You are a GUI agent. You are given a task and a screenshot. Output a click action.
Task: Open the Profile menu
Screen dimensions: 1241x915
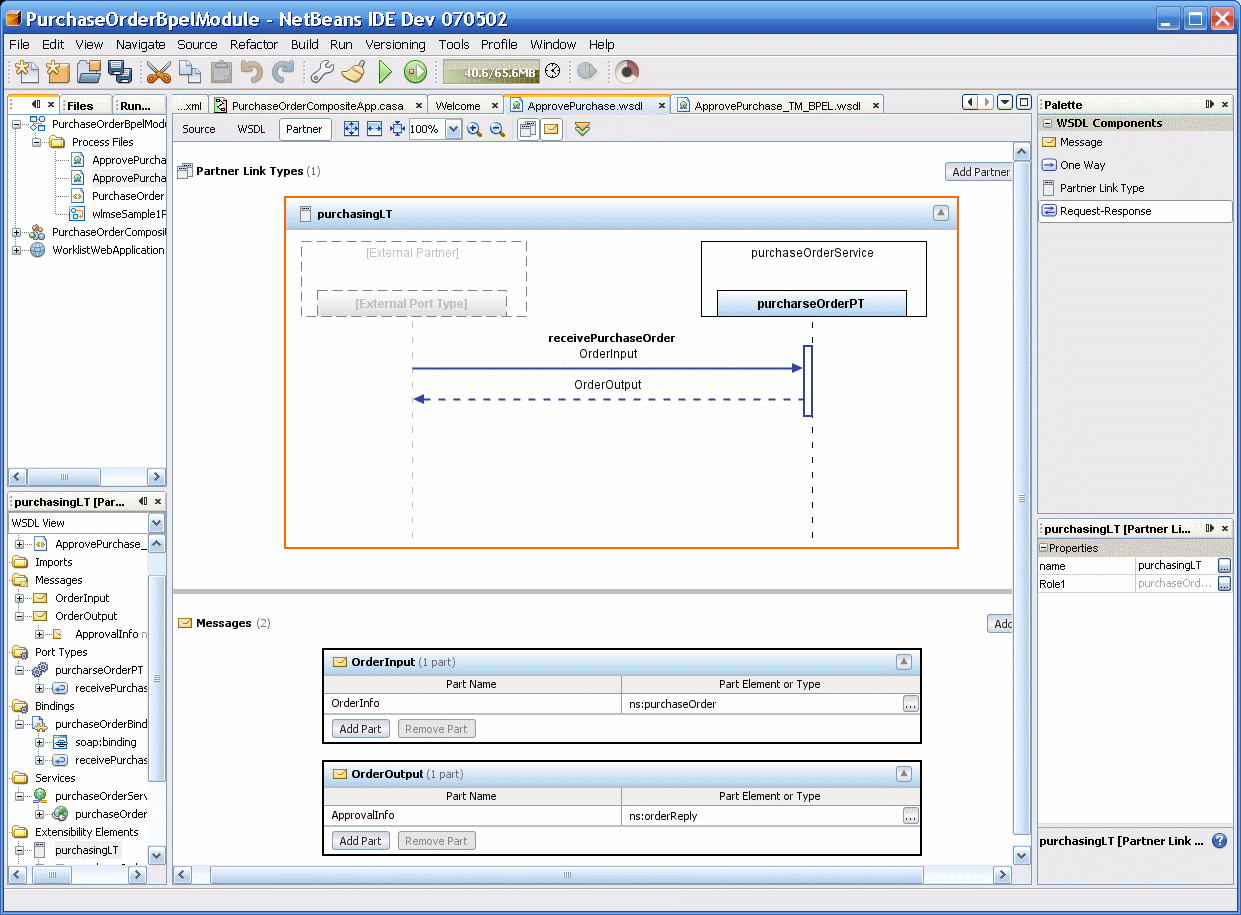499,44
